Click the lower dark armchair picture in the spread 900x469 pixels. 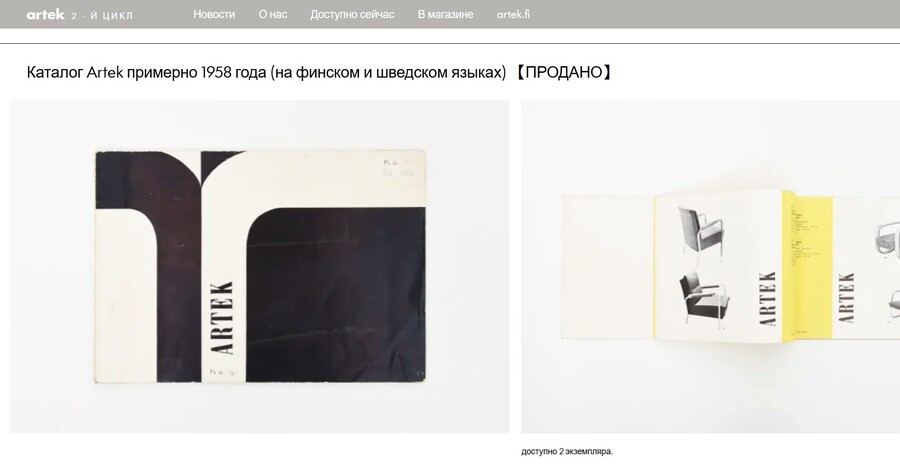coord(705,301)
